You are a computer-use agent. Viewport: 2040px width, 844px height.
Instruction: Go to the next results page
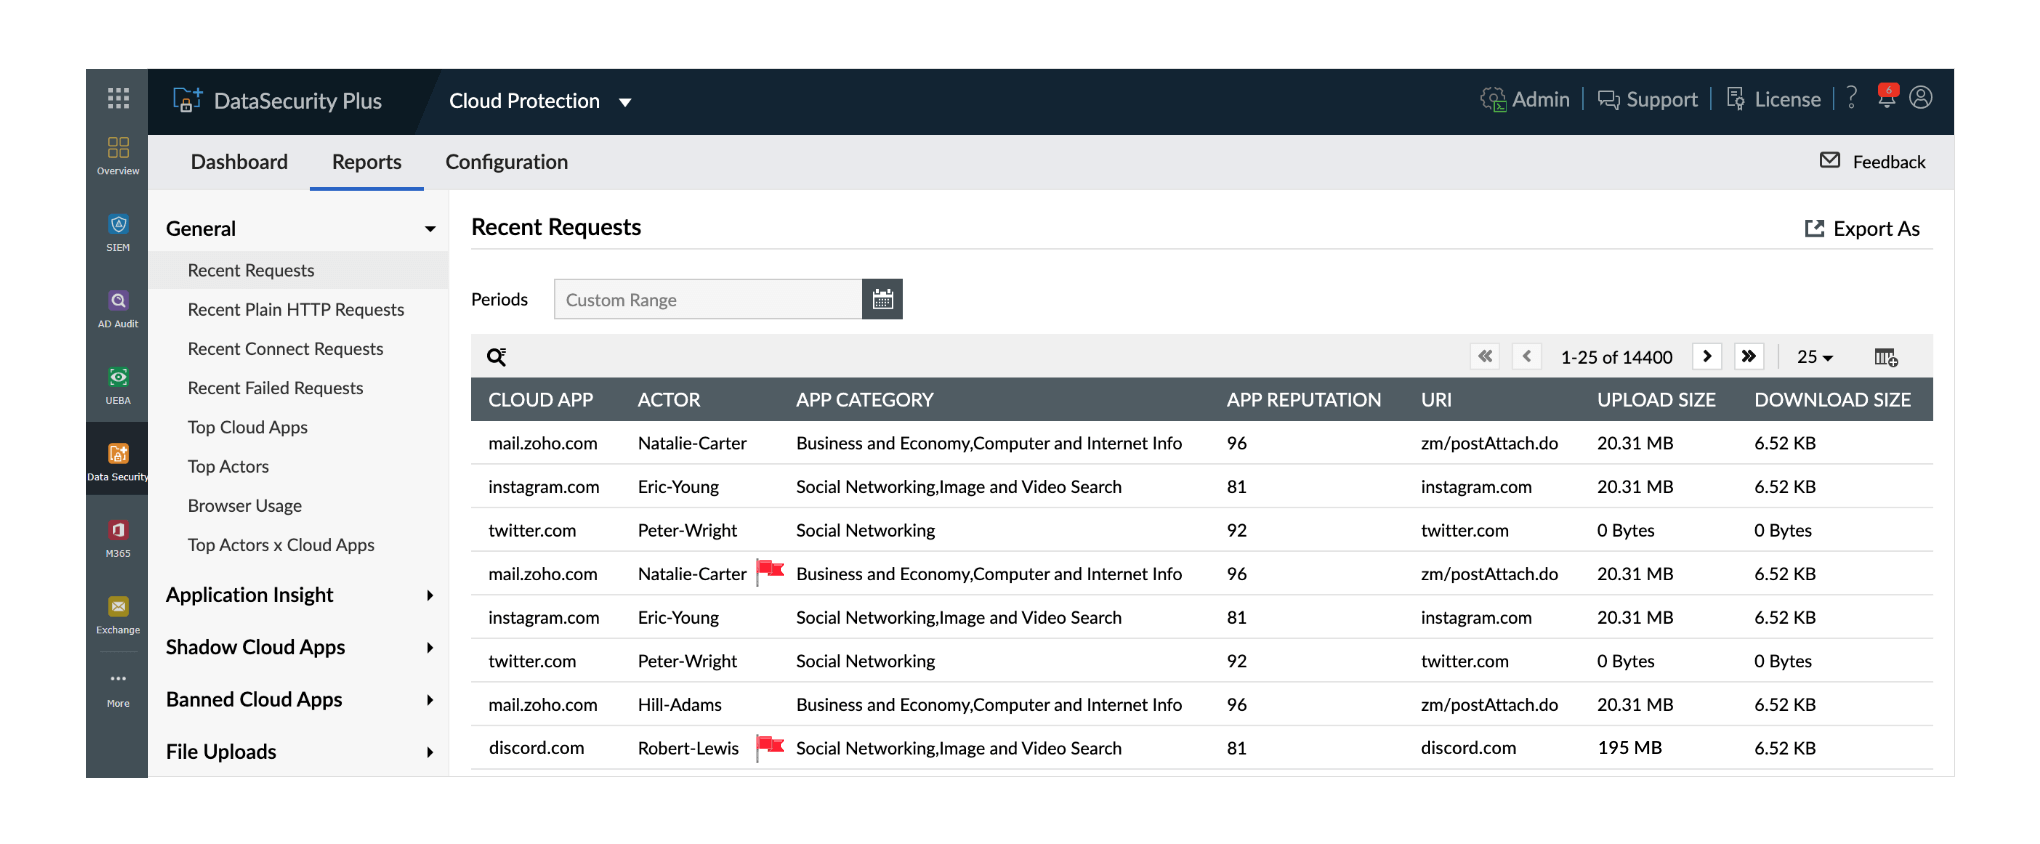pos(1707,356)
